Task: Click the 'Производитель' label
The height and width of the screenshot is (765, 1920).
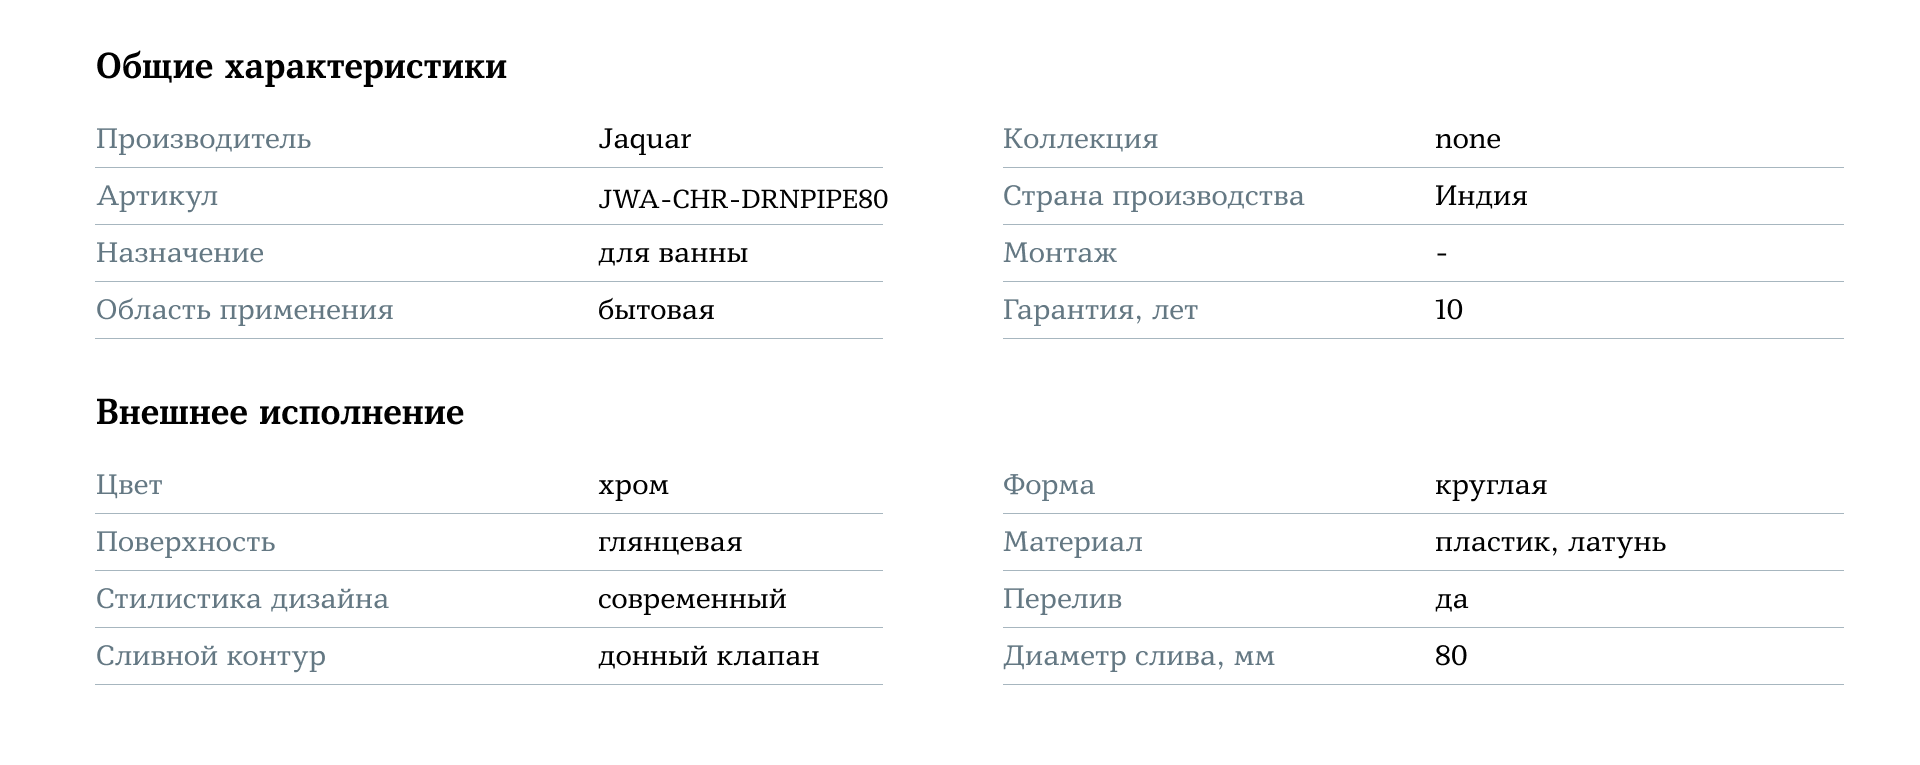Action: click(203, 139)
